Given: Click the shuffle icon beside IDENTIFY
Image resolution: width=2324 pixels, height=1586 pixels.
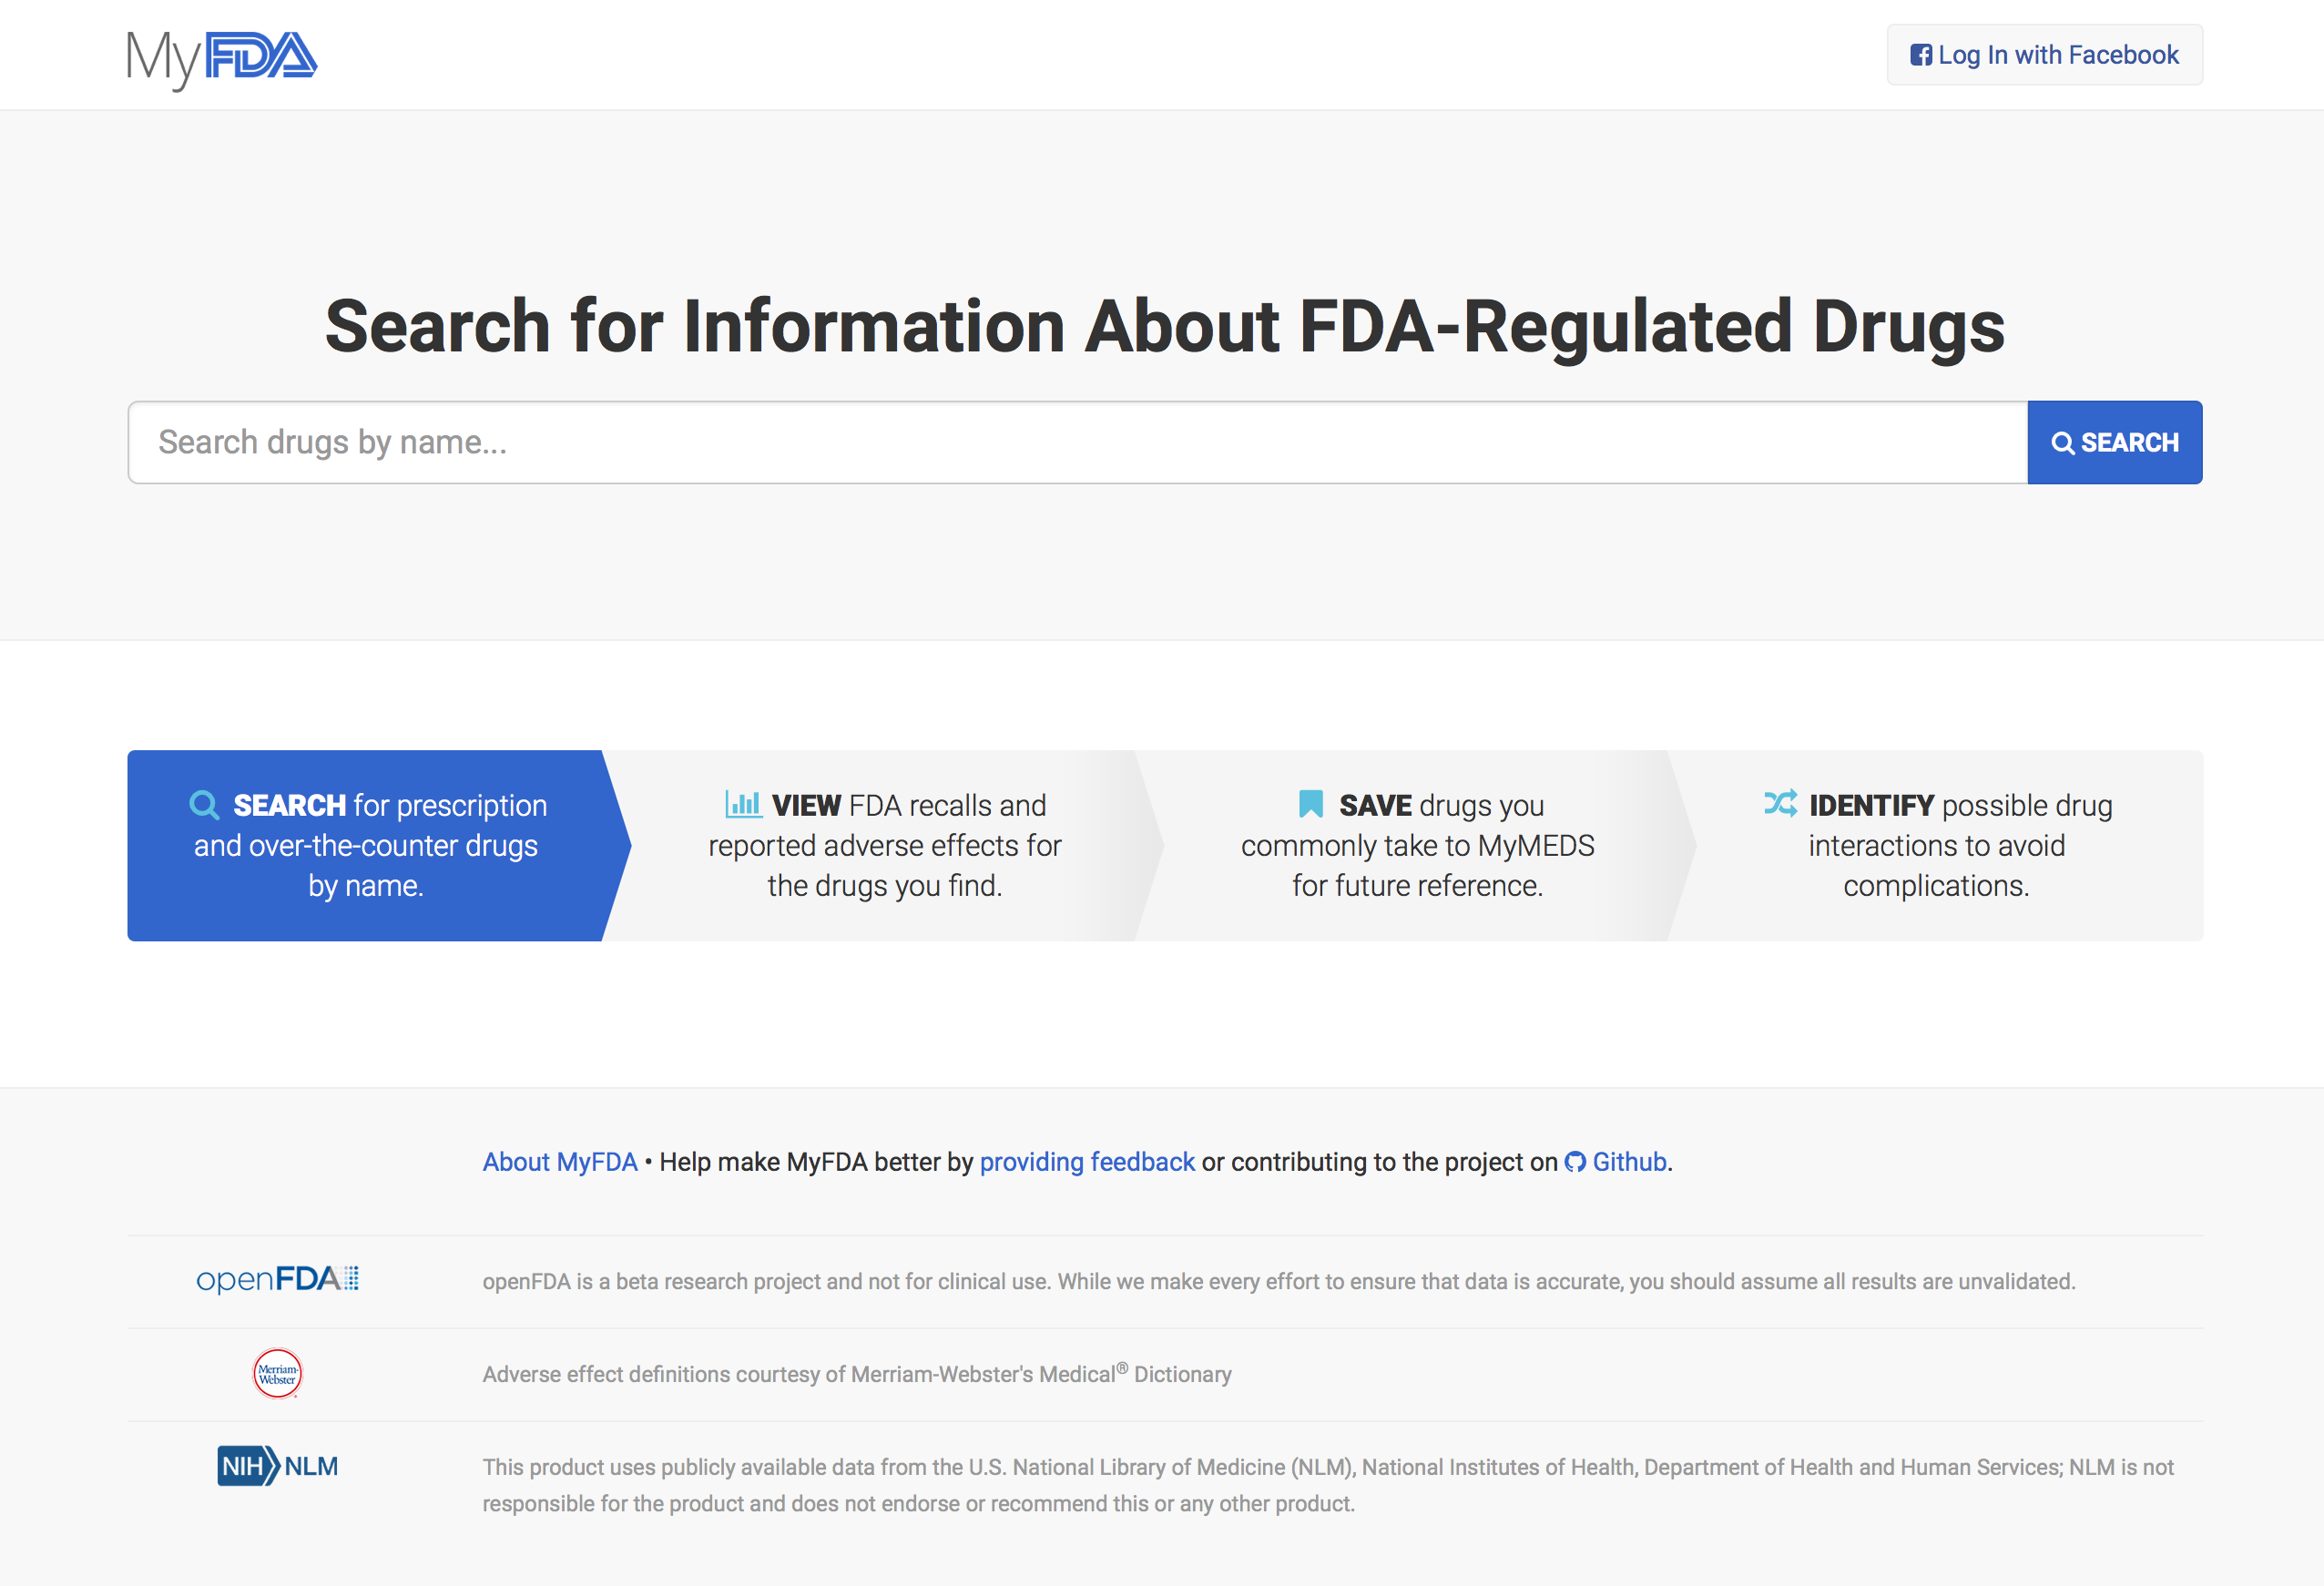Looking at the screenshot, I should (1780, 803).
